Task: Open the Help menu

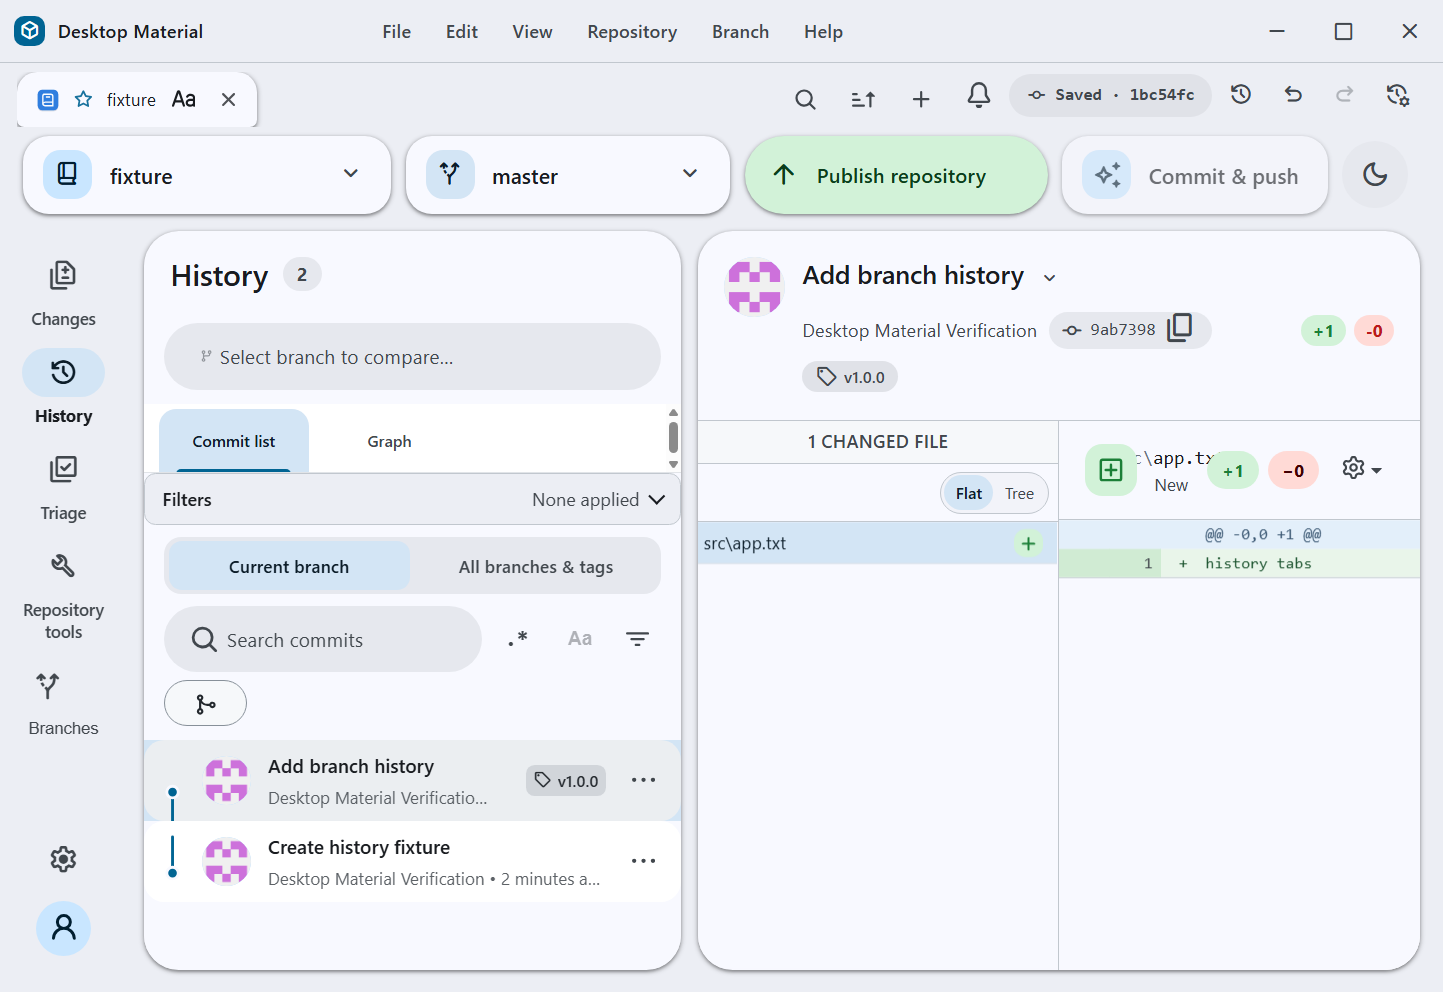Action: pyautogui.click(x=823, y=31)
